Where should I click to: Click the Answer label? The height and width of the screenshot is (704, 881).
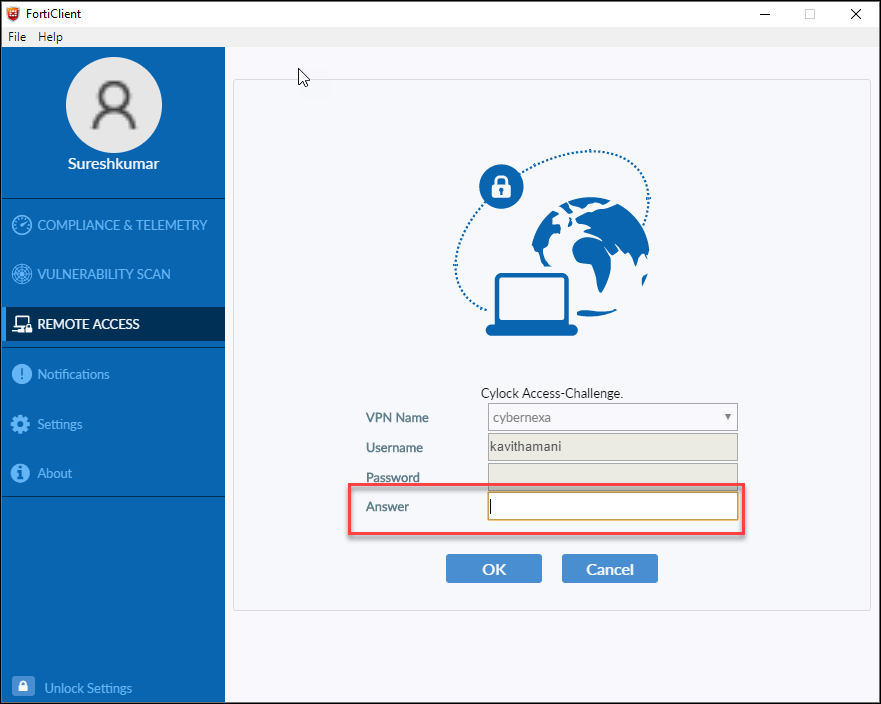click(x=387, y=506)
